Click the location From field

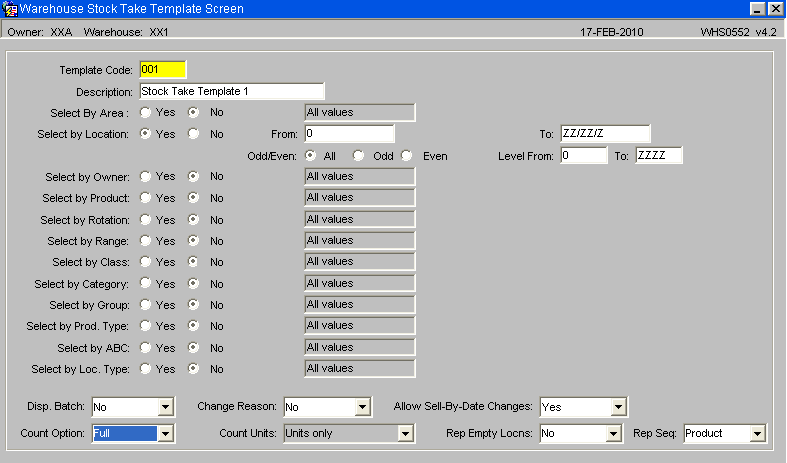pyautogui.click(x=349, y=134)
